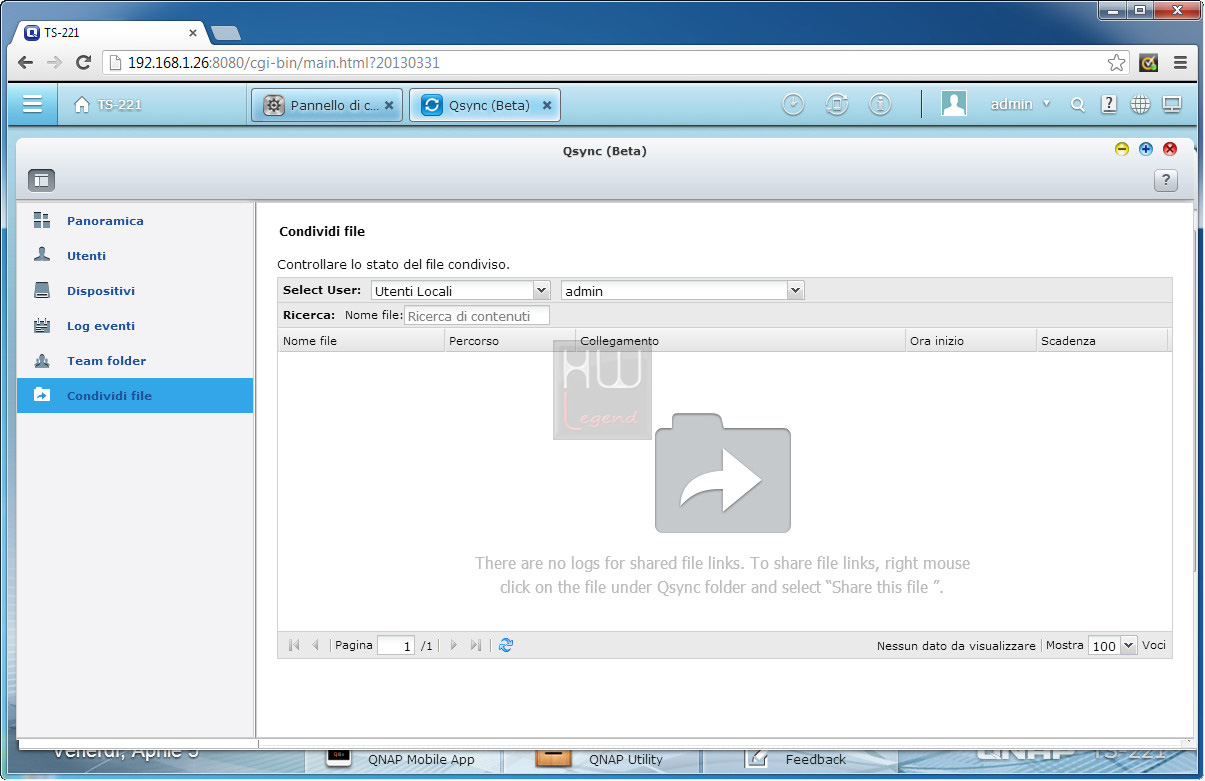The width and height of the screenshot is (1205, 781).
Task: Click the browser extension icon beside the star
Action: [1148, 63]
